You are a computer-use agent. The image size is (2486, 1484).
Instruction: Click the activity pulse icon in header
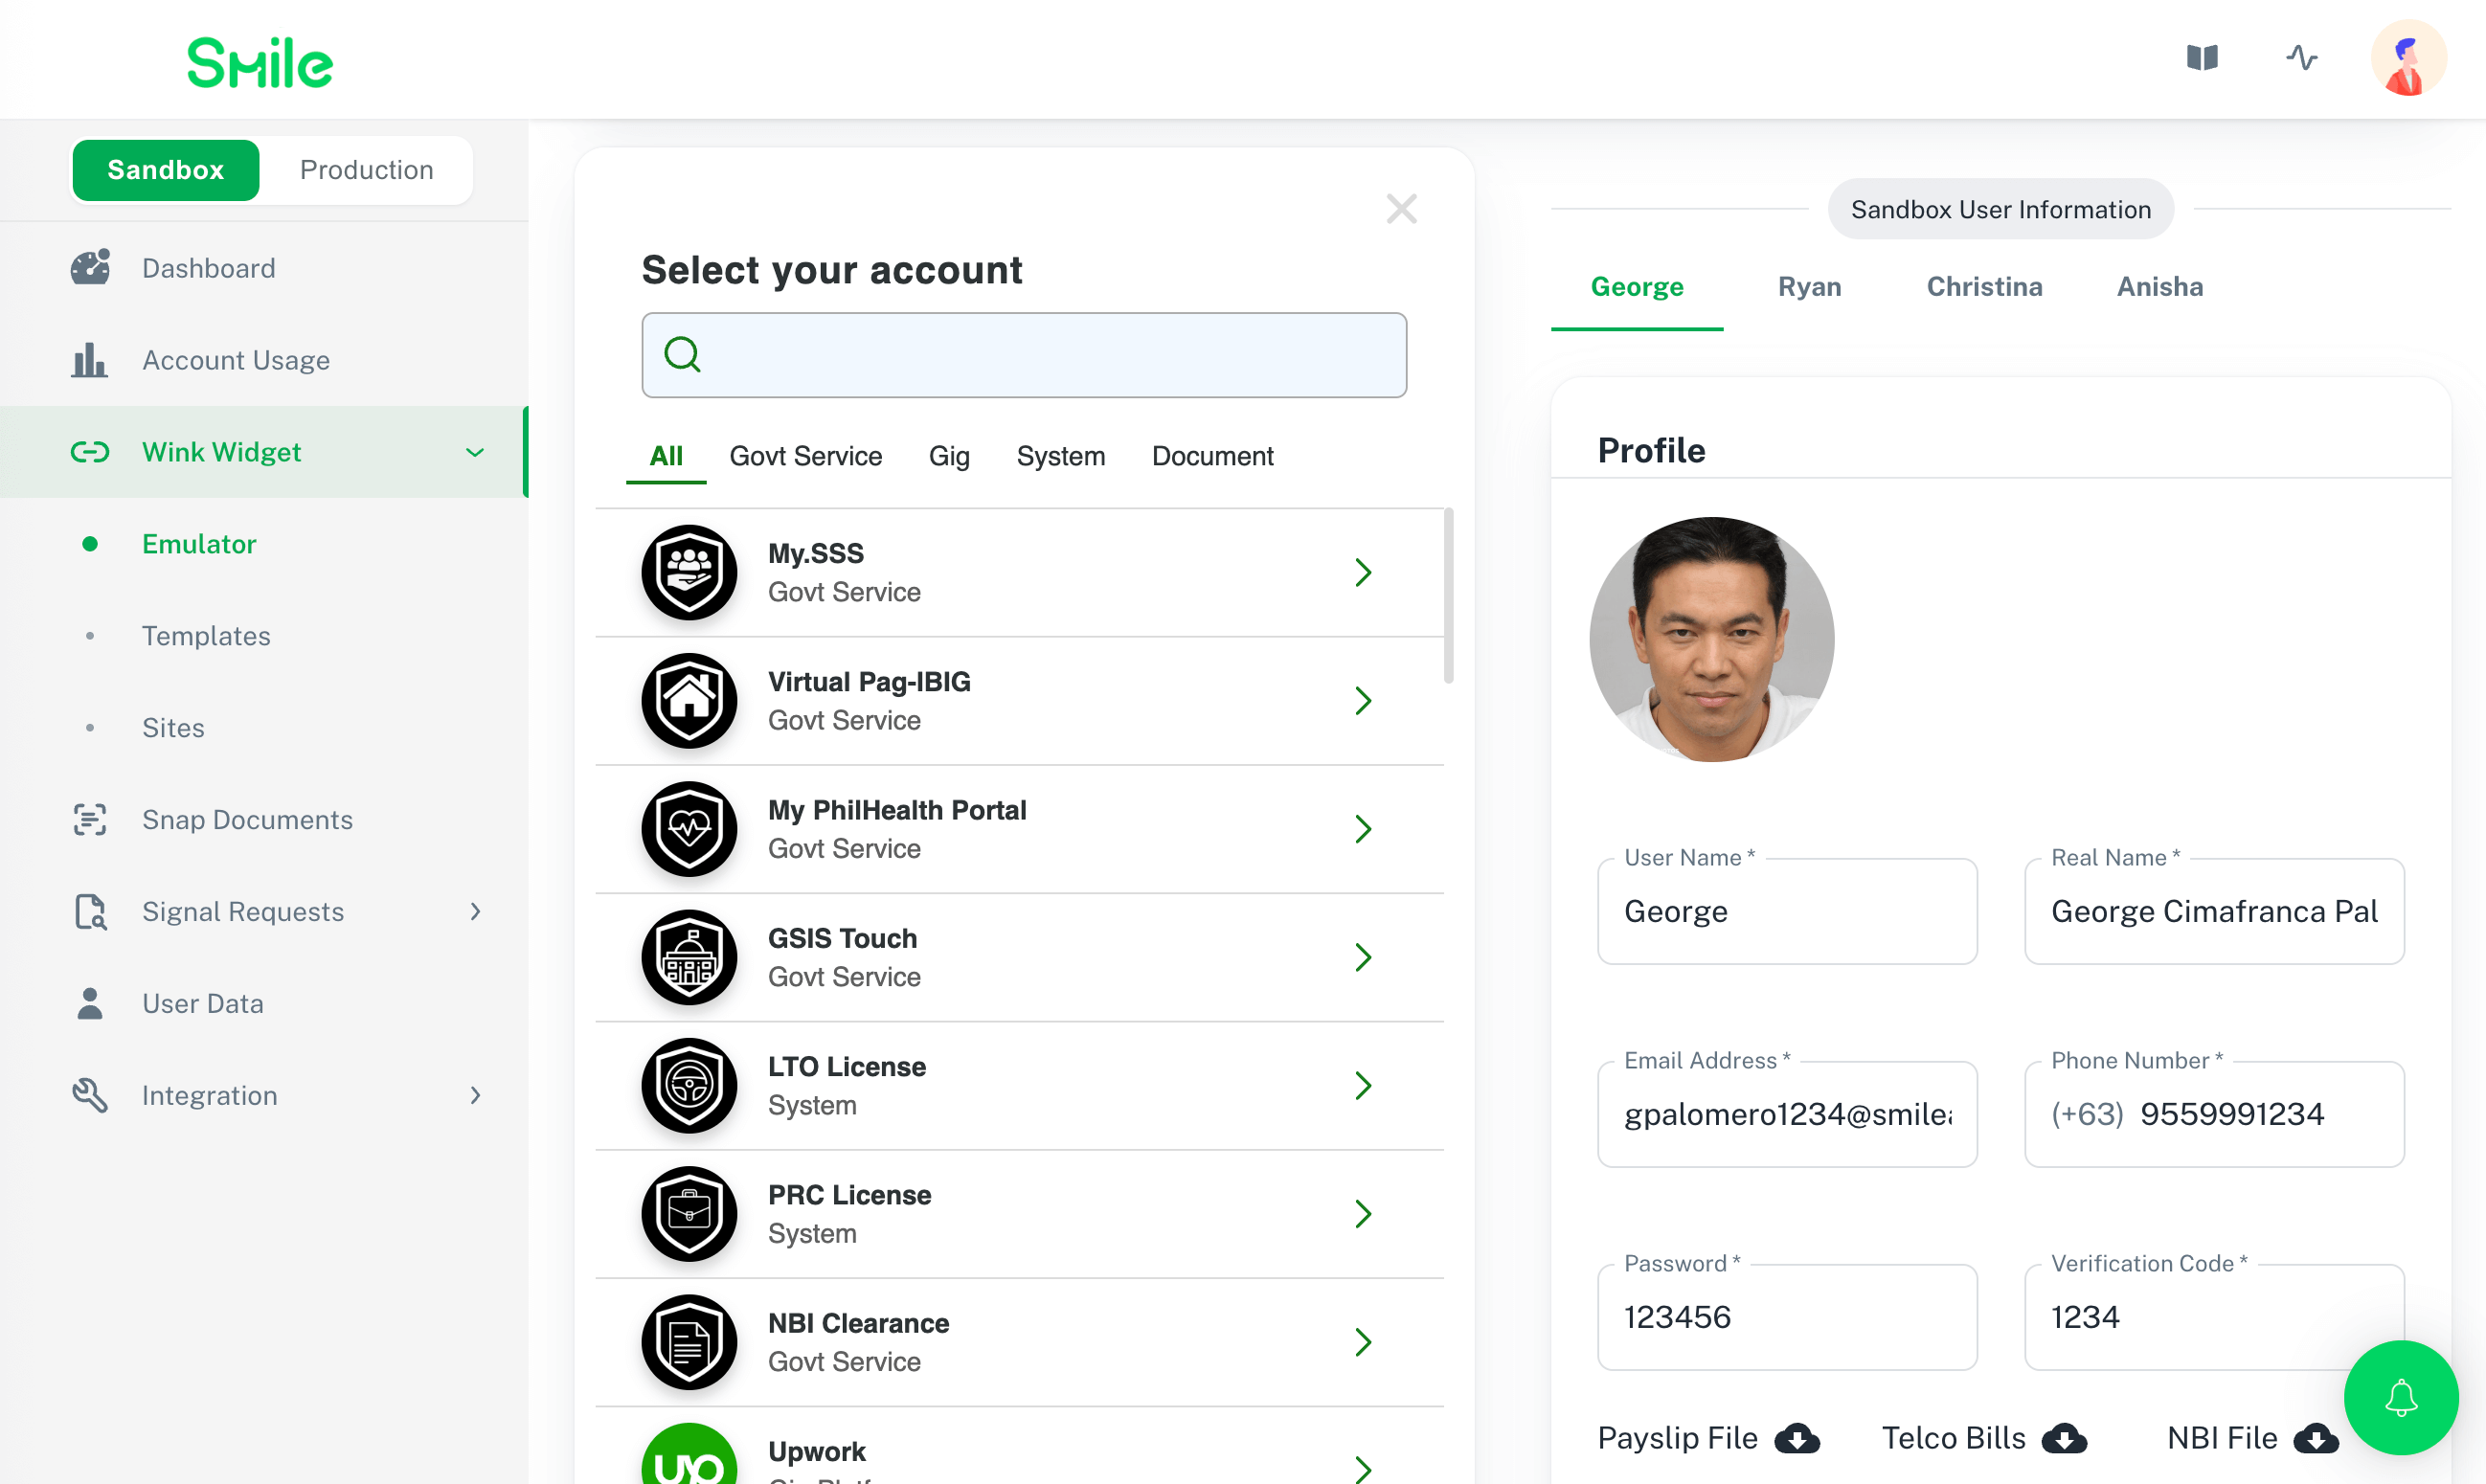pyautogui.click(x=2301, y=58)
